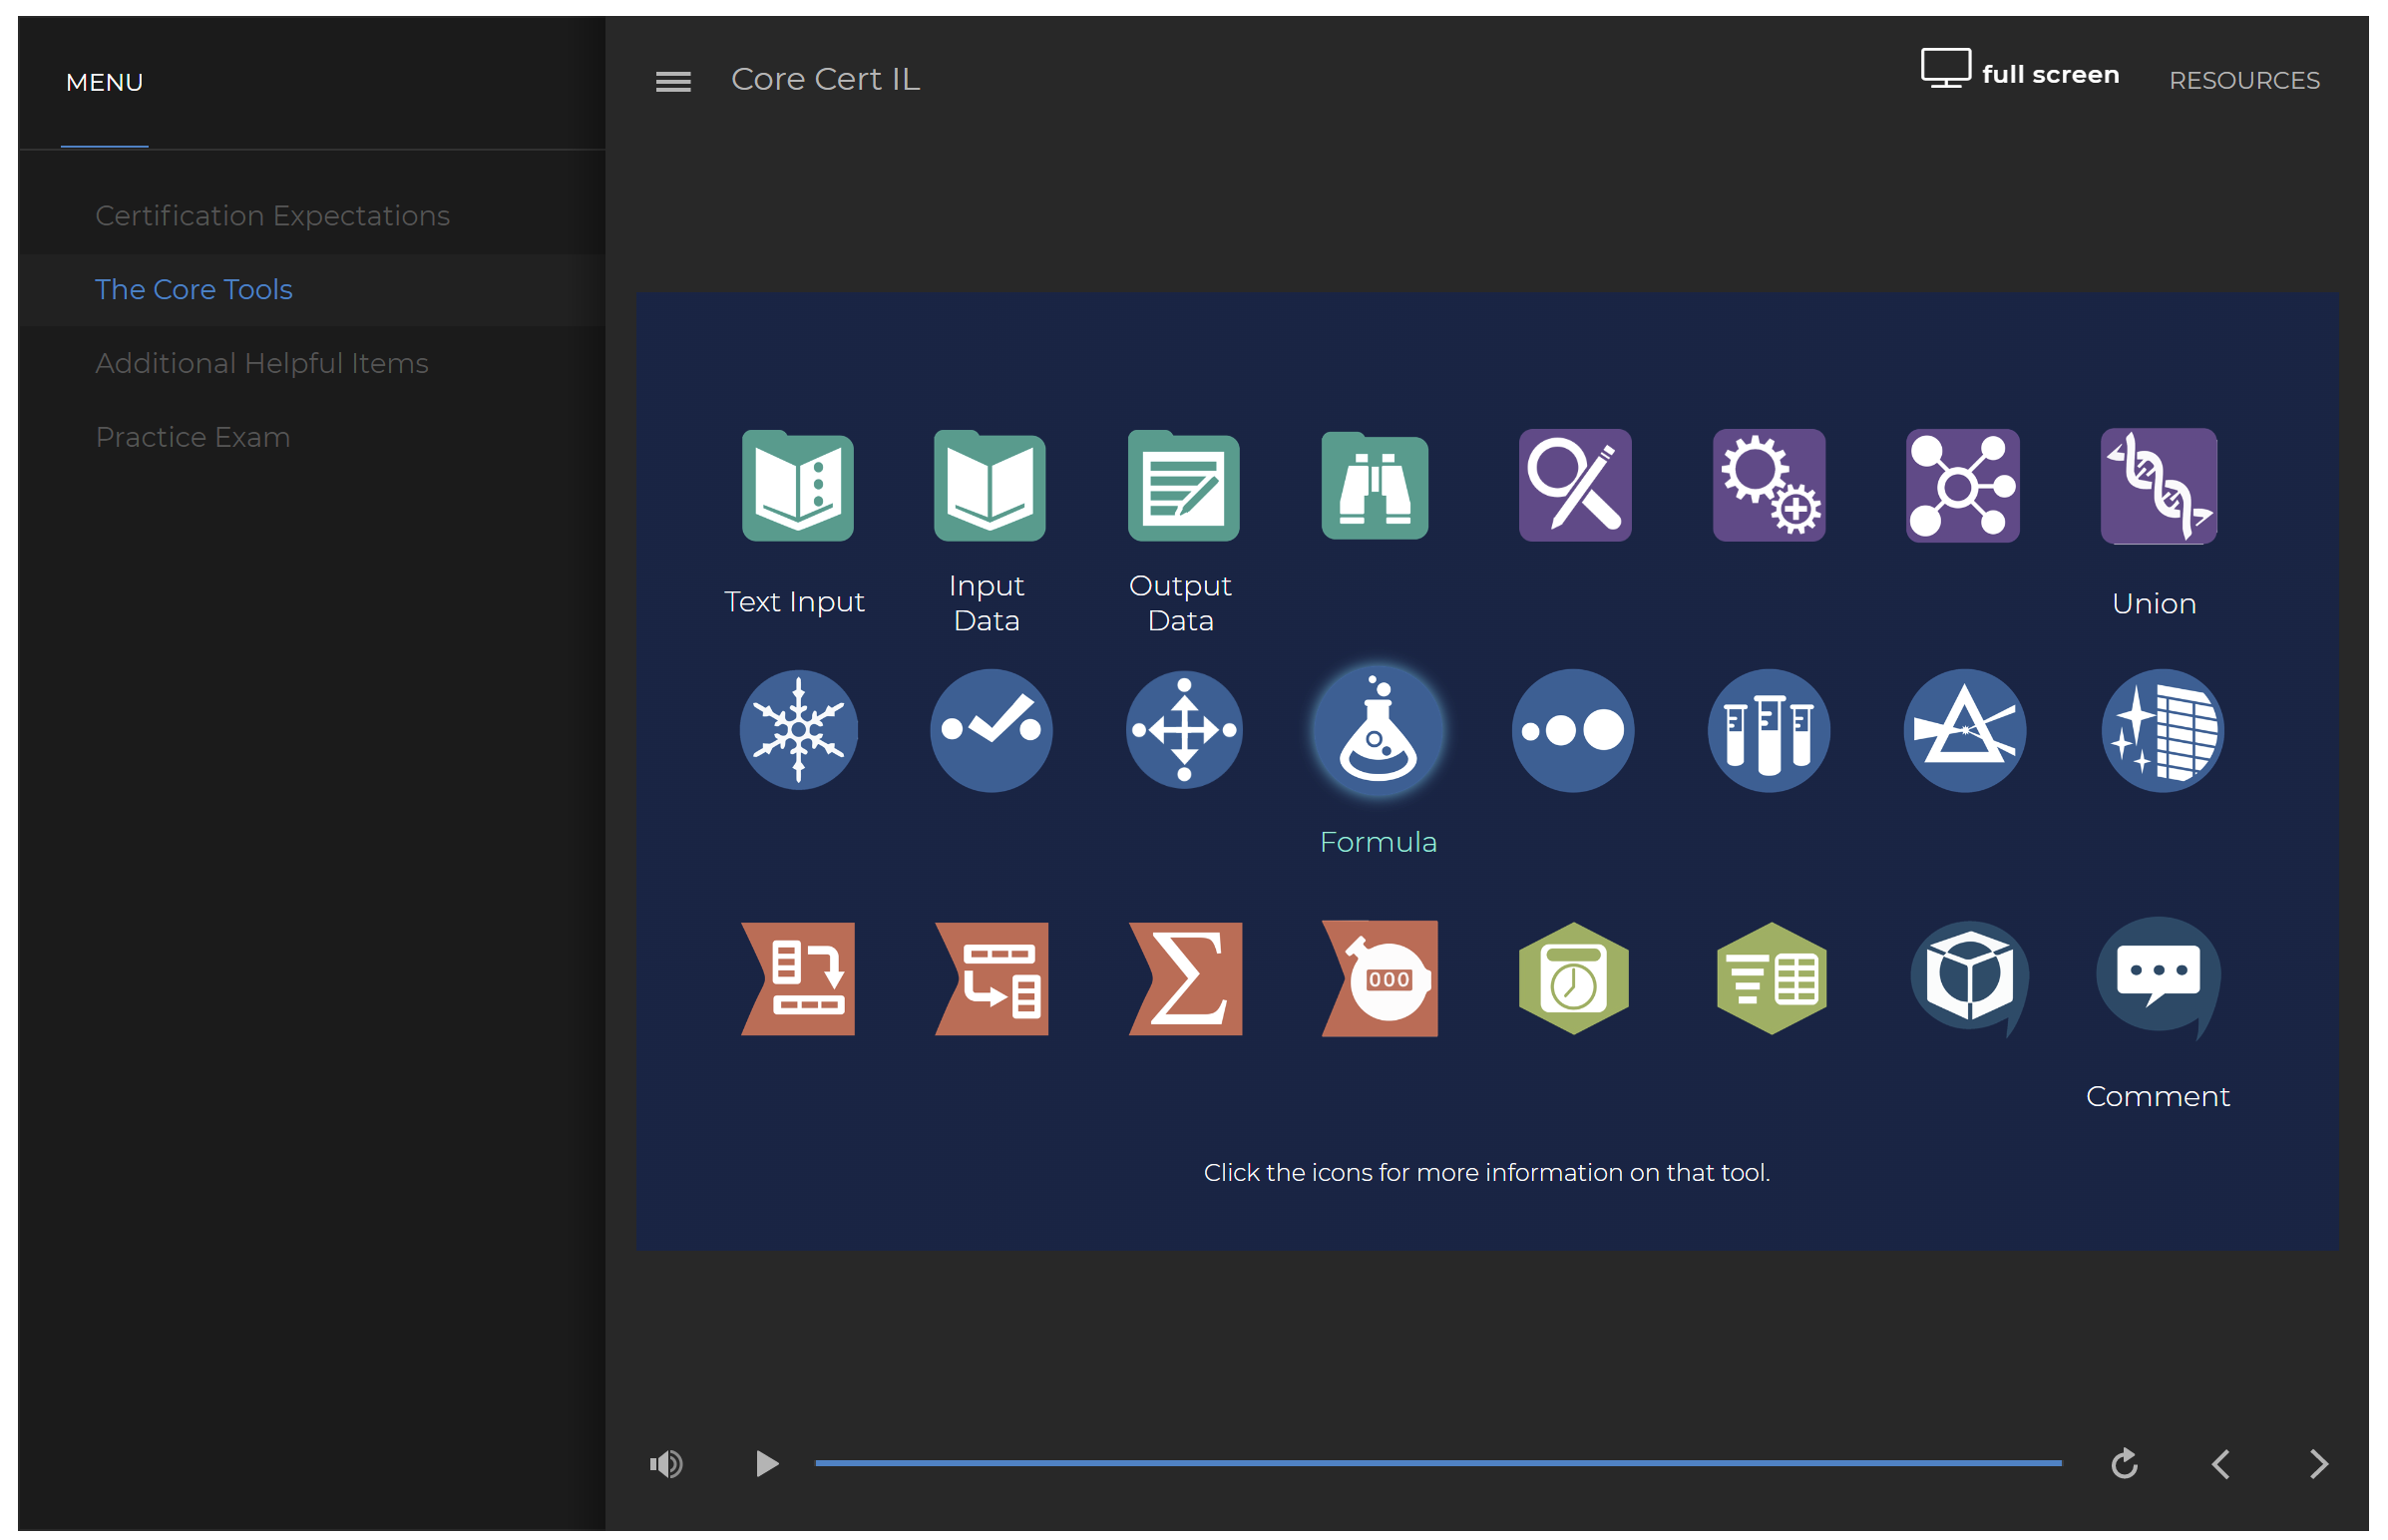2388x1540 pixels.
Task: Select the Browse binoculars tool icon
Action: click(1375, 487)
